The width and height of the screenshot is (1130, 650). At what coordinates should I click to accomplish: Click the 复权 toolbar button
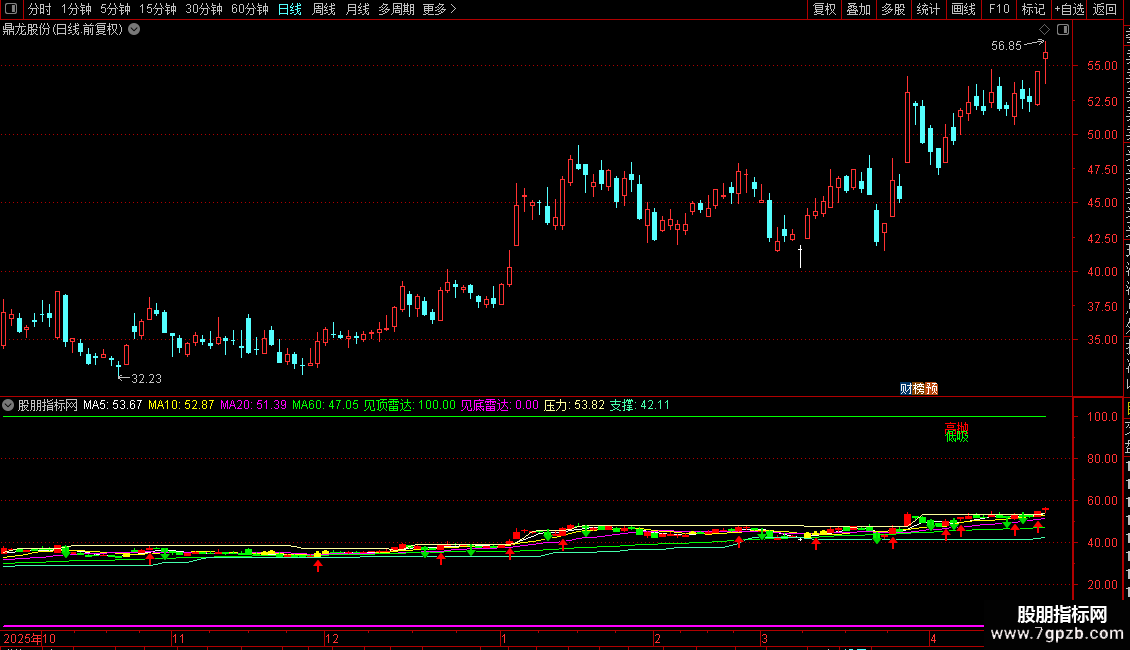click(824, 9)
